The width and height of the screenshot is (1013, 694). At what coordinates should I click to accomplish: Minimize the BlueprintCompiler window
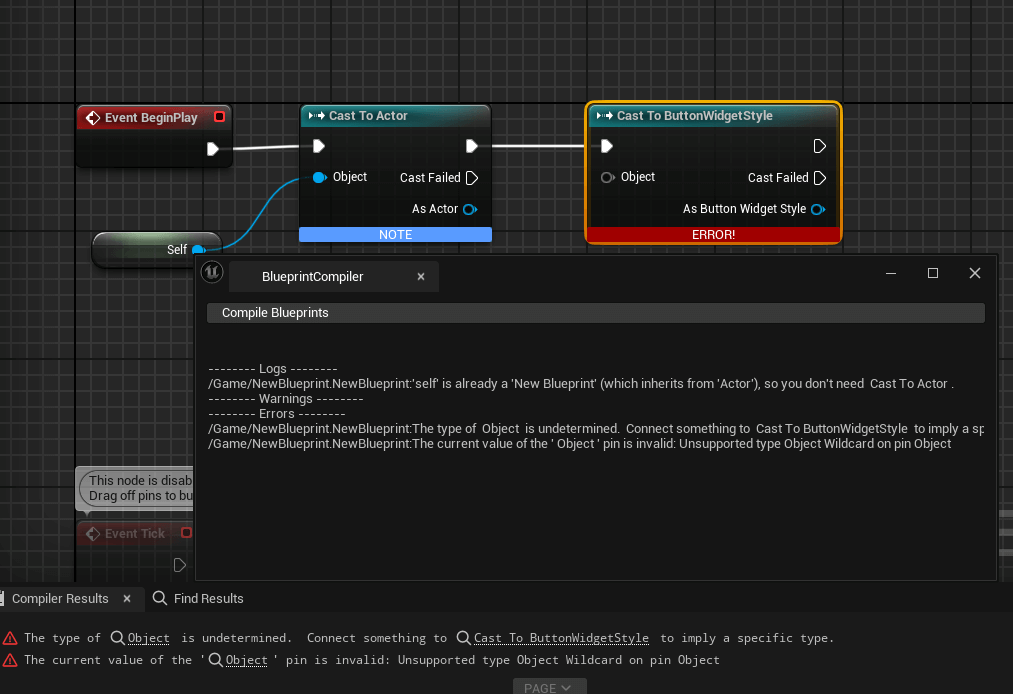pyautogui.click(x=891, y=273)
